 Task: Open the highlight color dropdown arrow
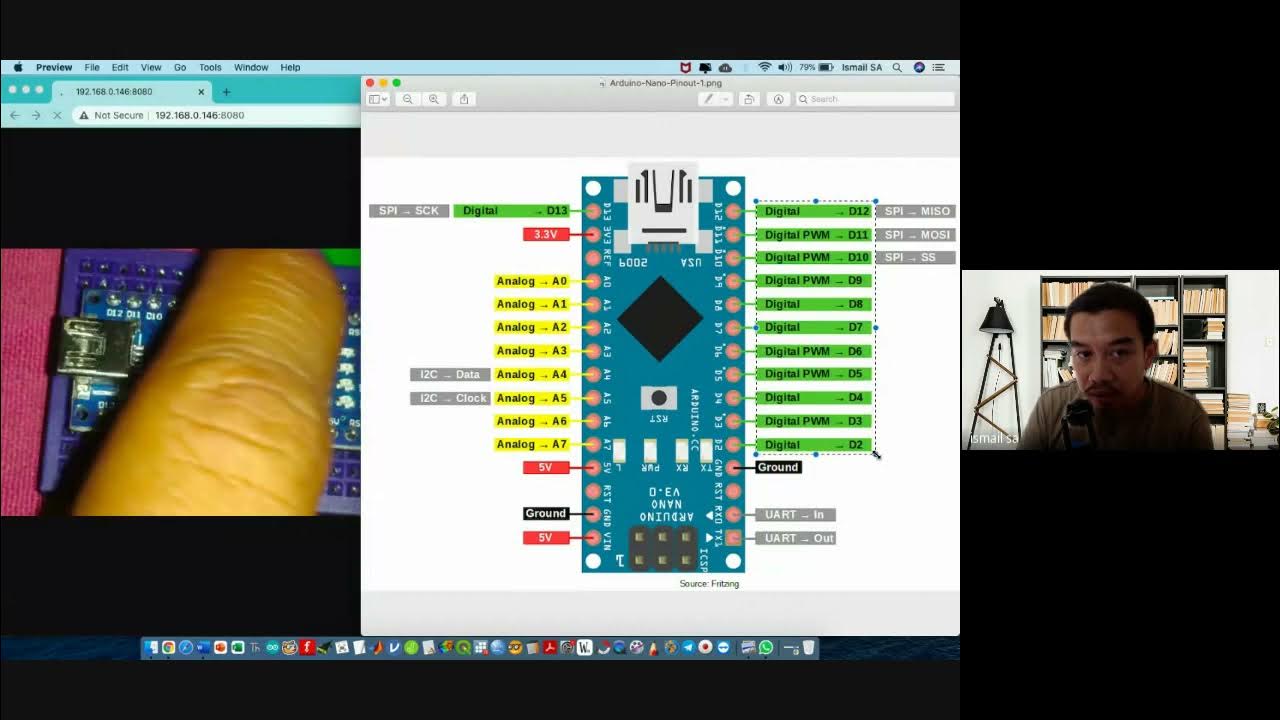[x=725, y=99]
